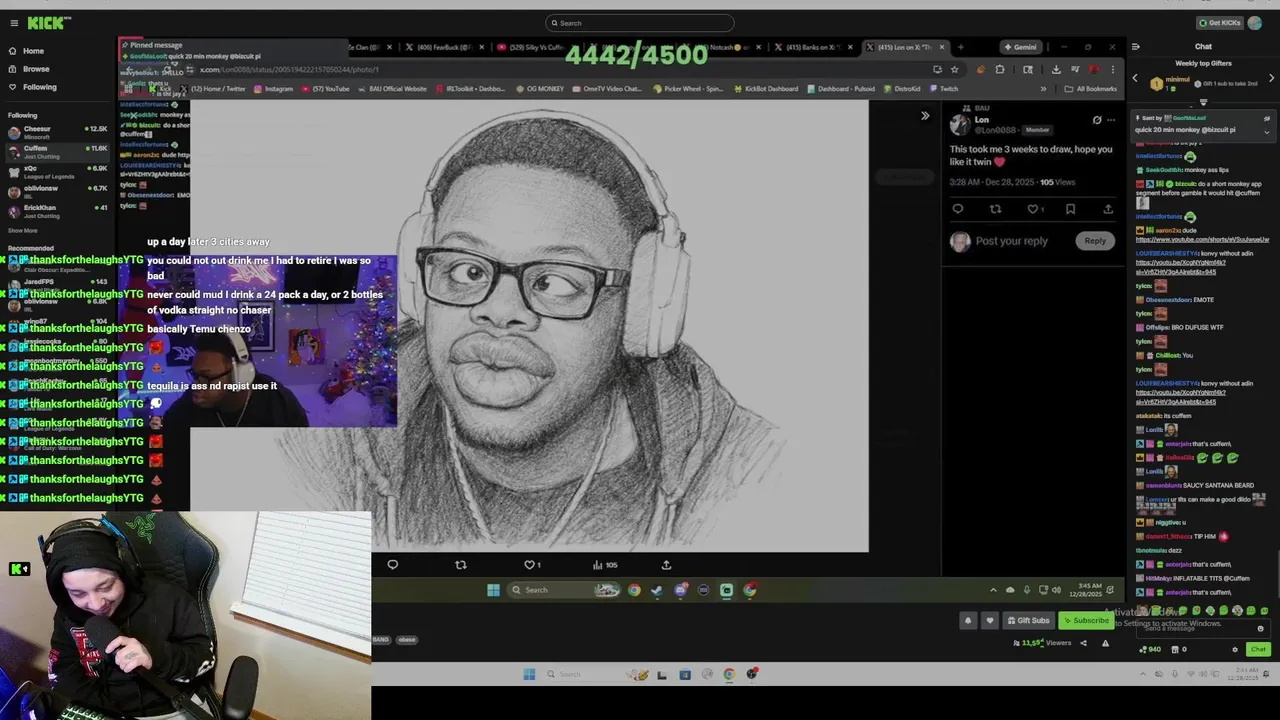The image size is (1280, 720).
Task: Click the Gift Subs button
Action: [x=1027, y=620]
